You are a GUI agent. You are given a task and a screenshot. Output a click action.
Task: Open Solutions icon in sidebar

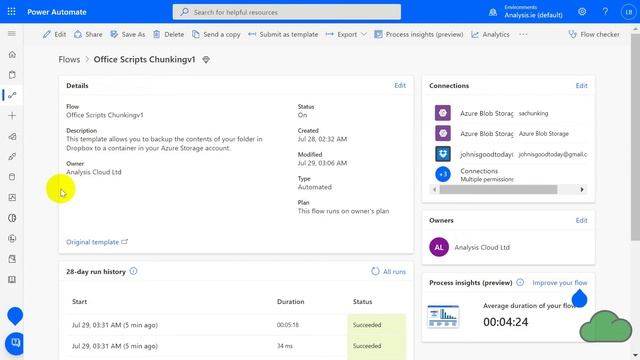[x=12, y=259]
